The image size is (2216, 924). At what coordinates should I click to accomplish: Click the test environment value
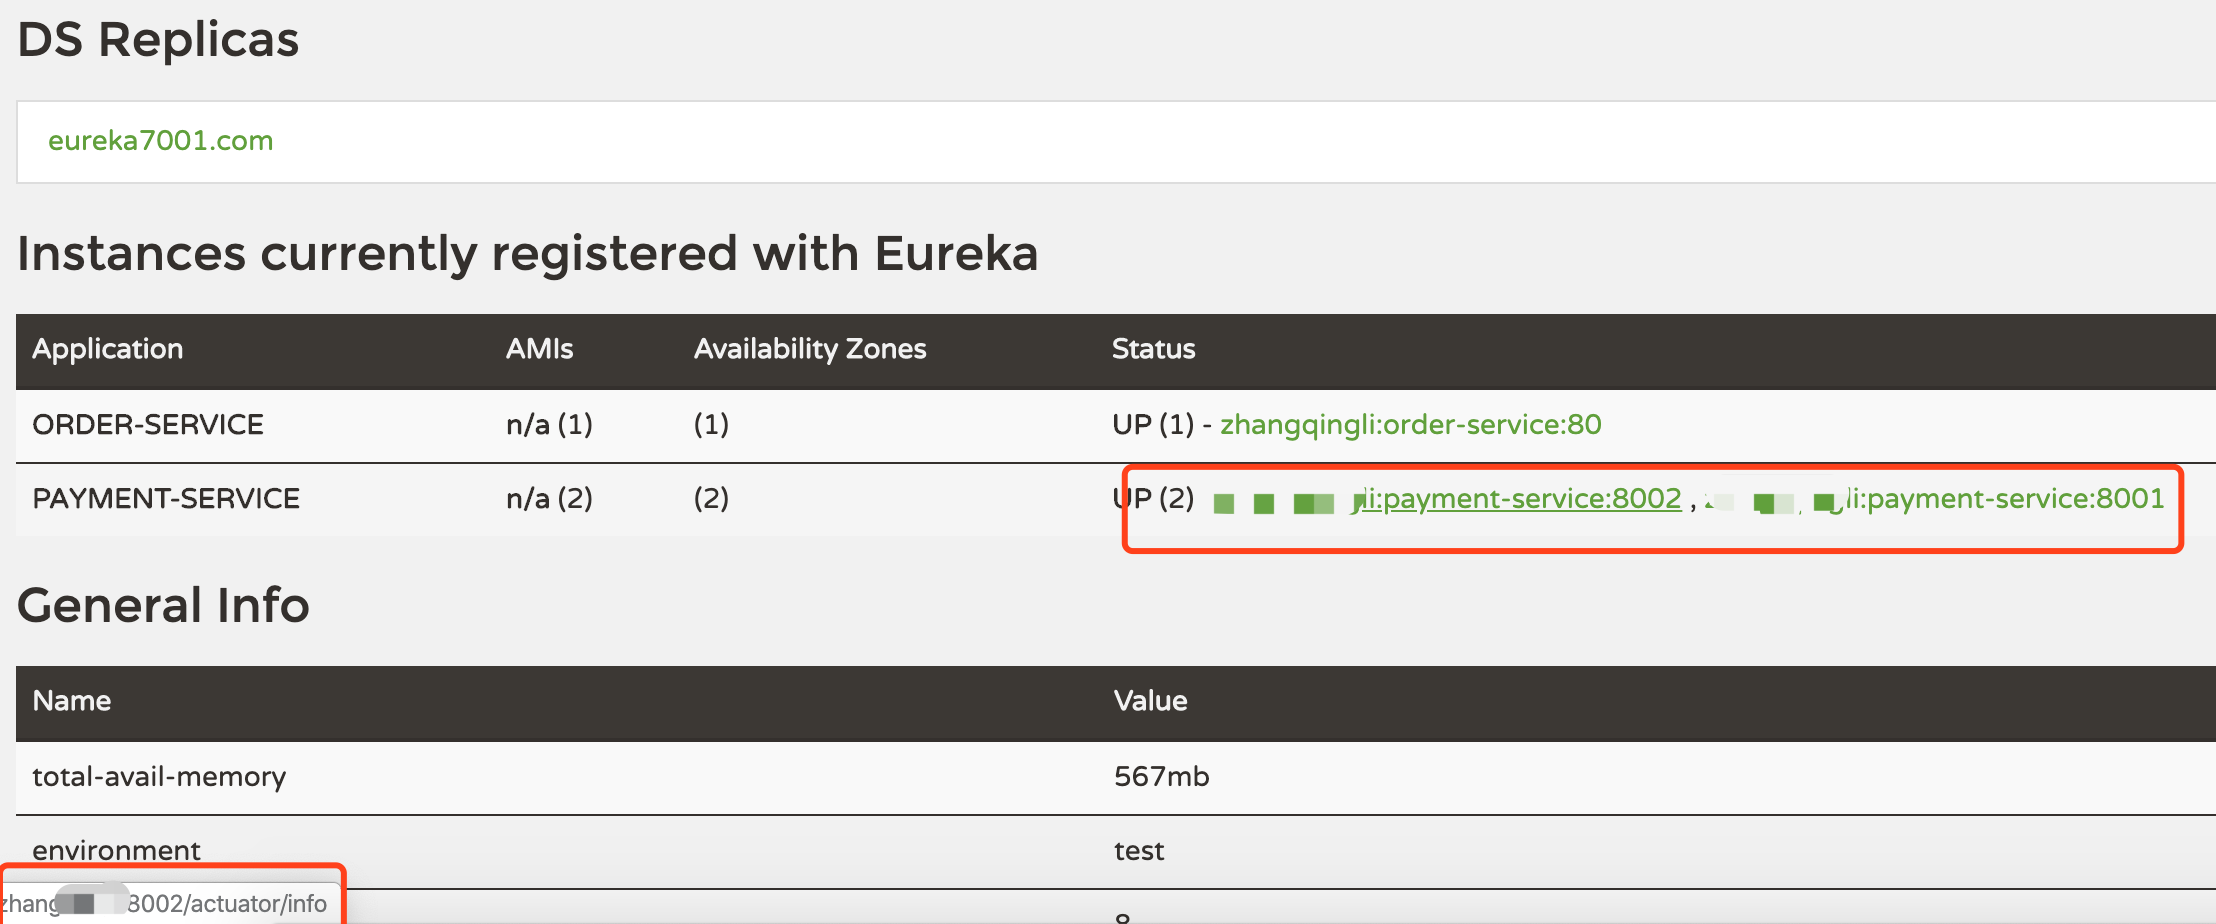click(x=1139, y=851)
